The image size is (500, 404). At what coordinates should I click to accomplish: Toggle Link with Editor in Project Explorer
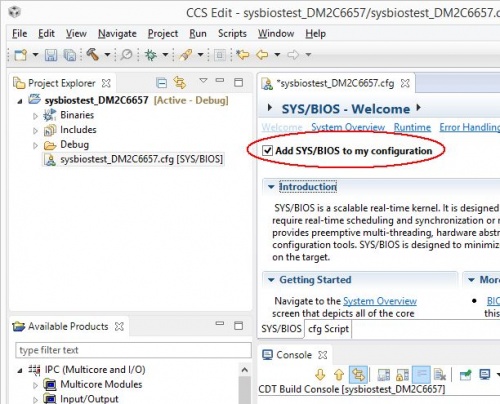point(180,82)
